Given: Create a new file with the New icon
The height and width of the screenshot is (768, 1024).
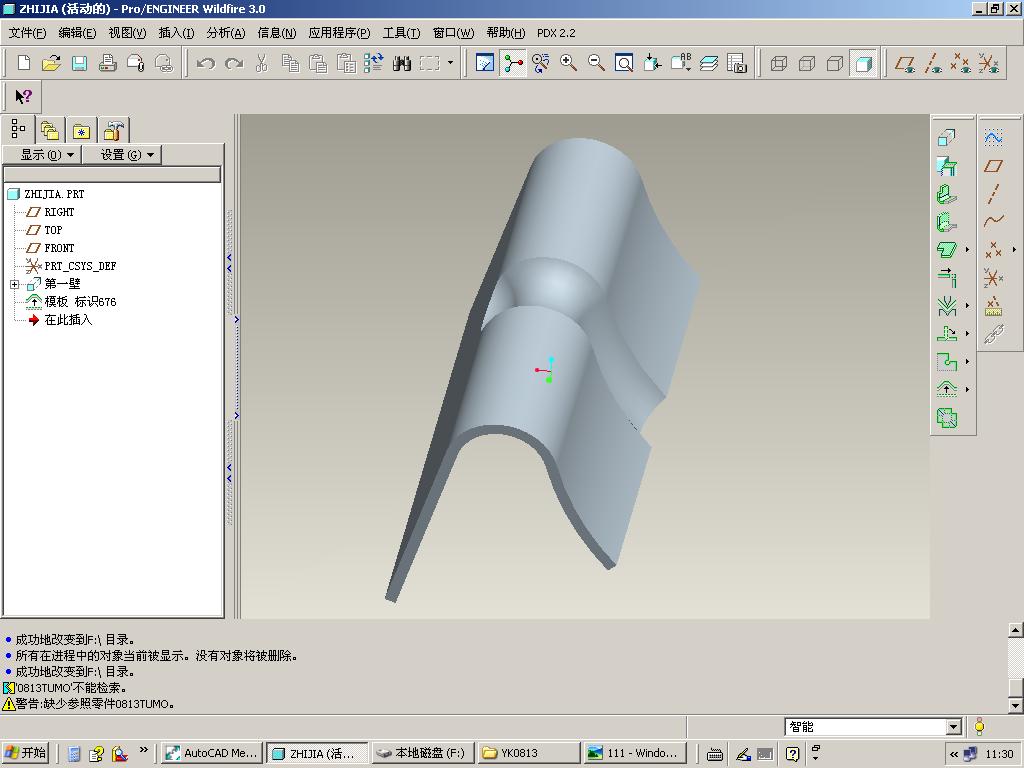Looking at the screenshot, I should [x=24, y=63].
